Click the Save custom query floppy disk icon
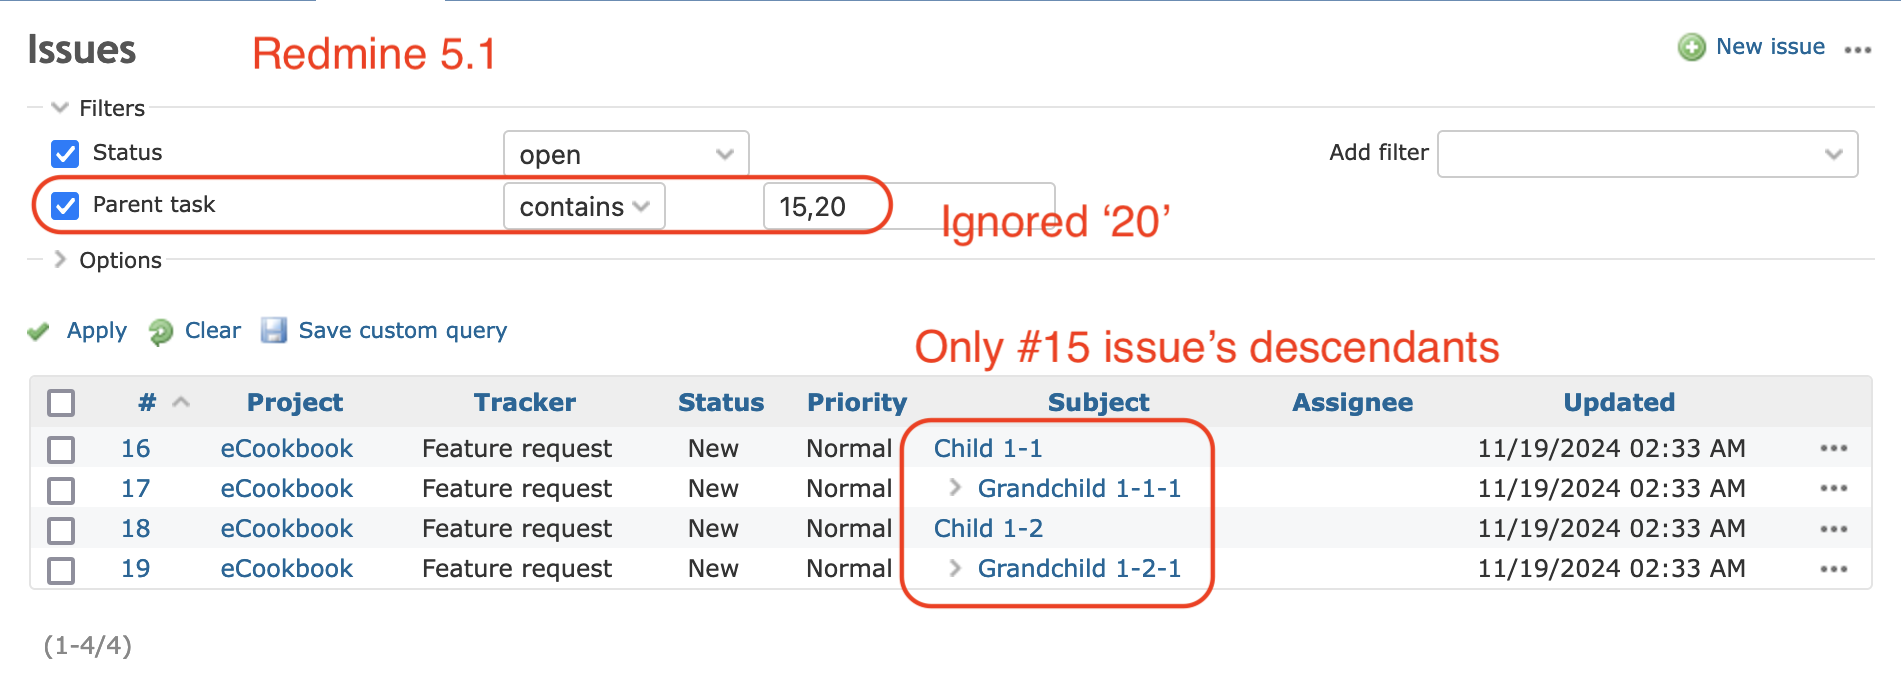 273,330
